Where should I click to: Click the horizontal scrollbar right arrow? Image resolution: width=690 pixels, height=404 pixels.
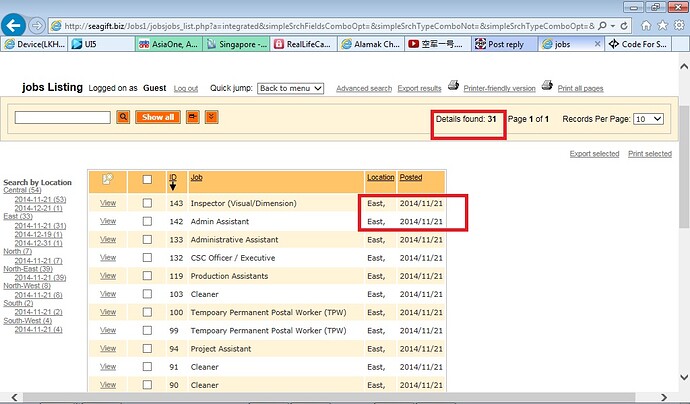click(664, 397)
